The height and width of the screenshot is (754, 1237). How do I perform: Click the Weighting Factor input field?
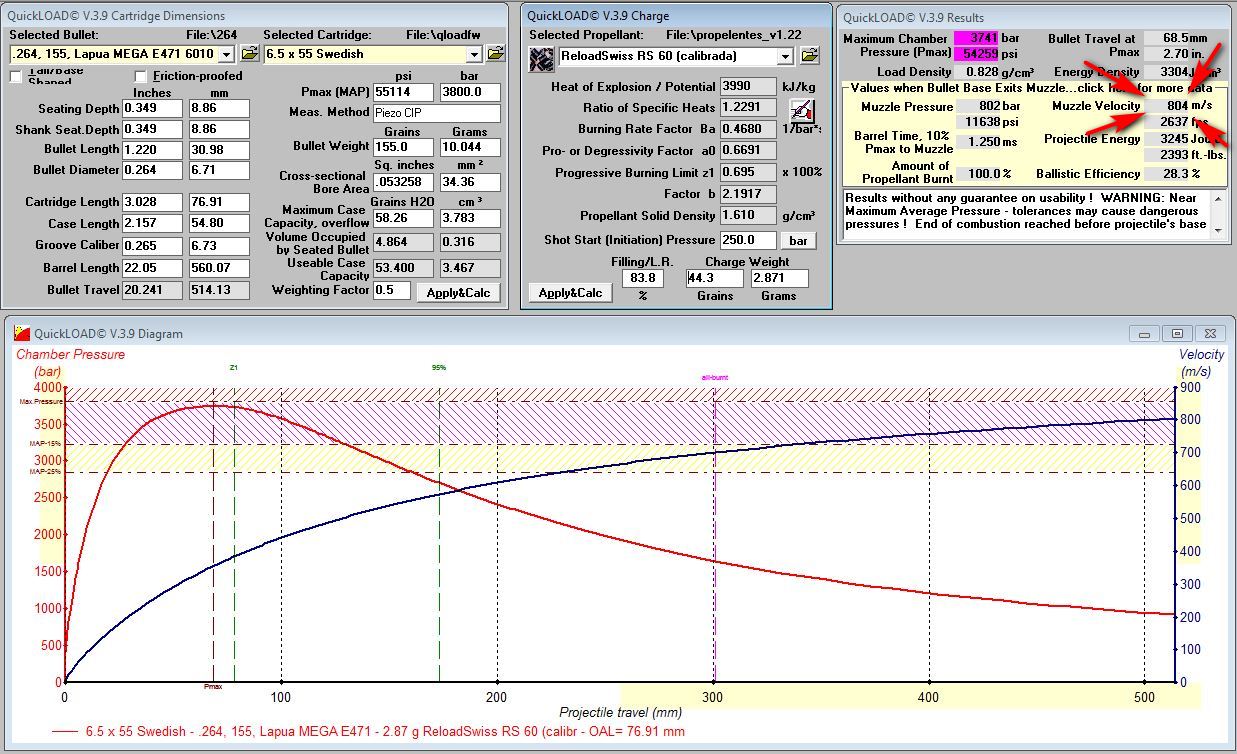392,290
